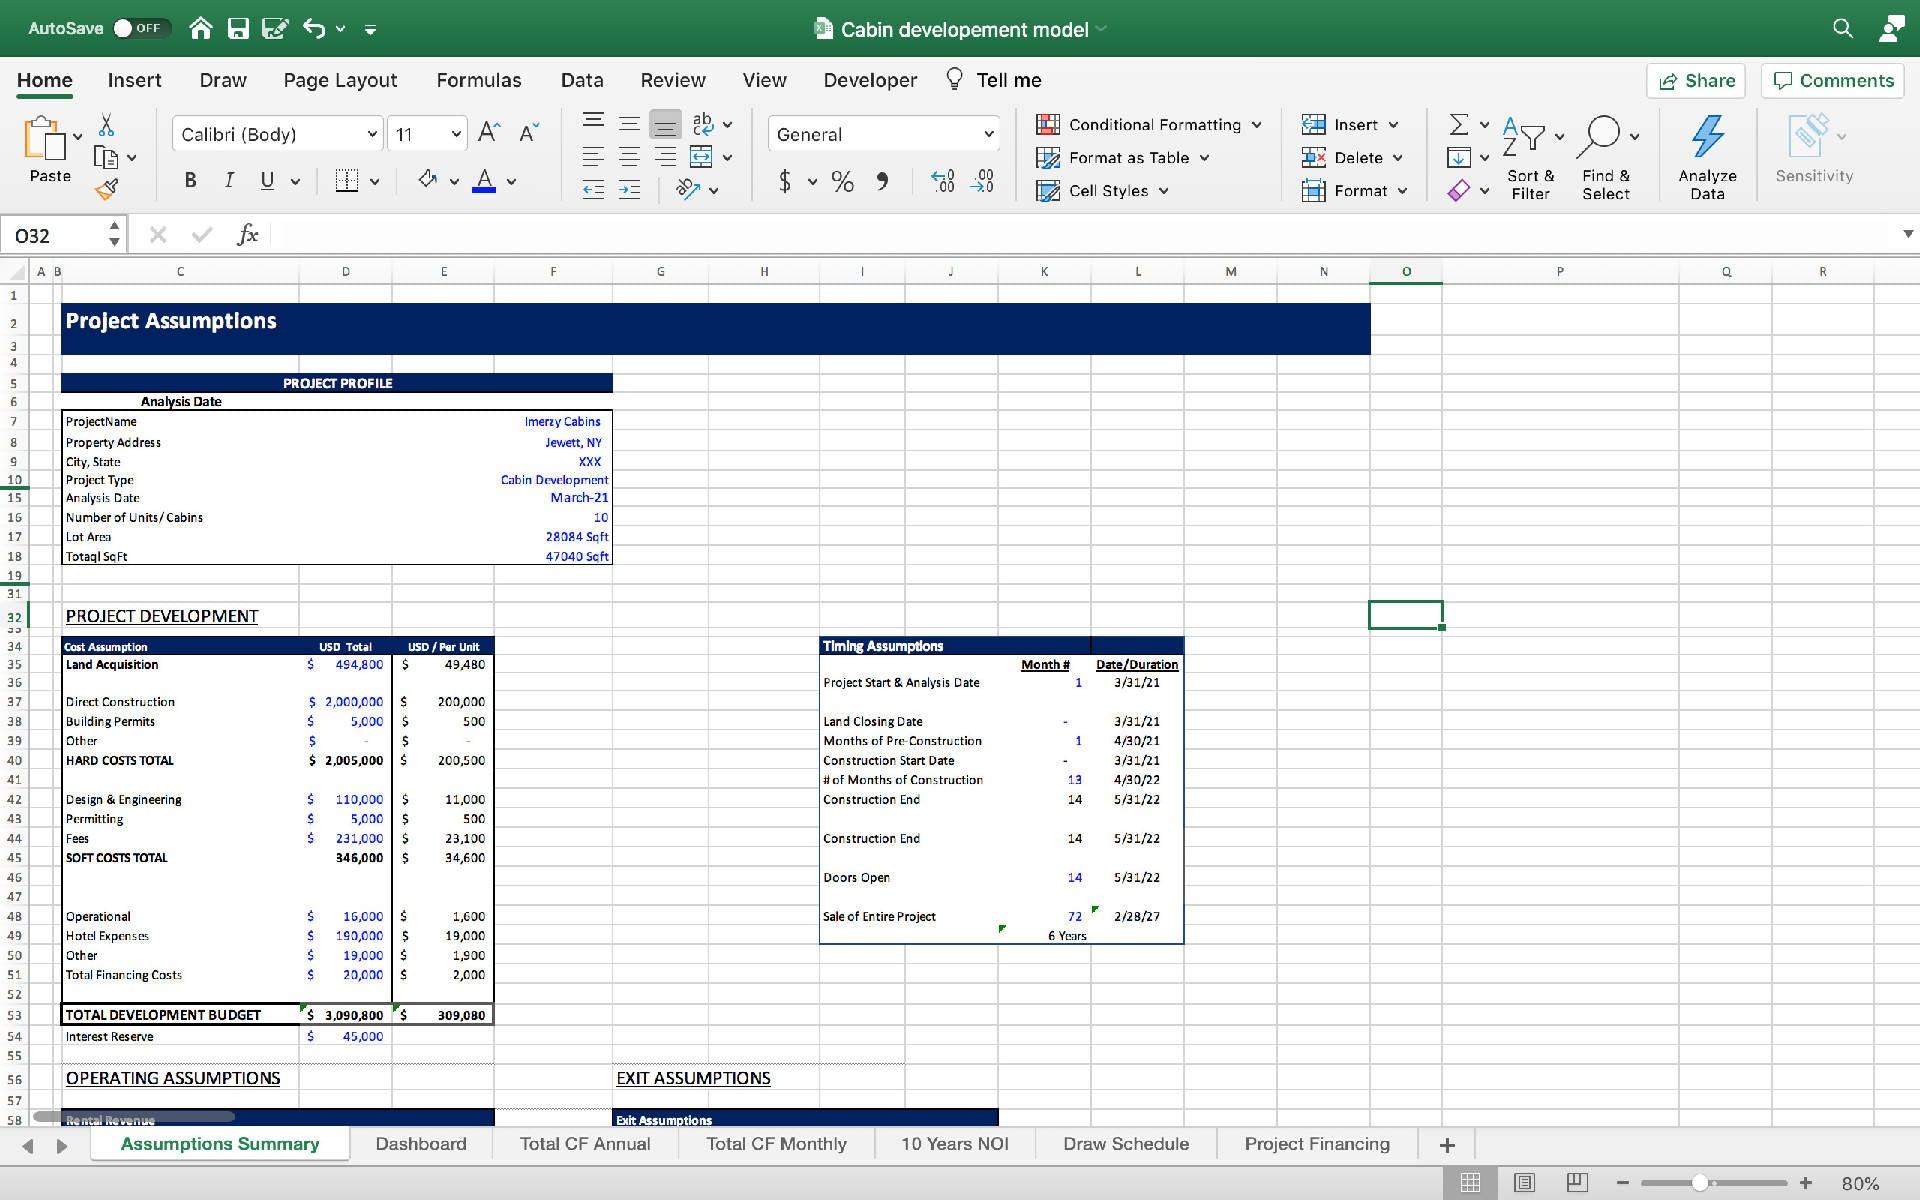Open the Borders icon
The width and height of the screenshot is (1920, 1200).
[x=347, y=180]
